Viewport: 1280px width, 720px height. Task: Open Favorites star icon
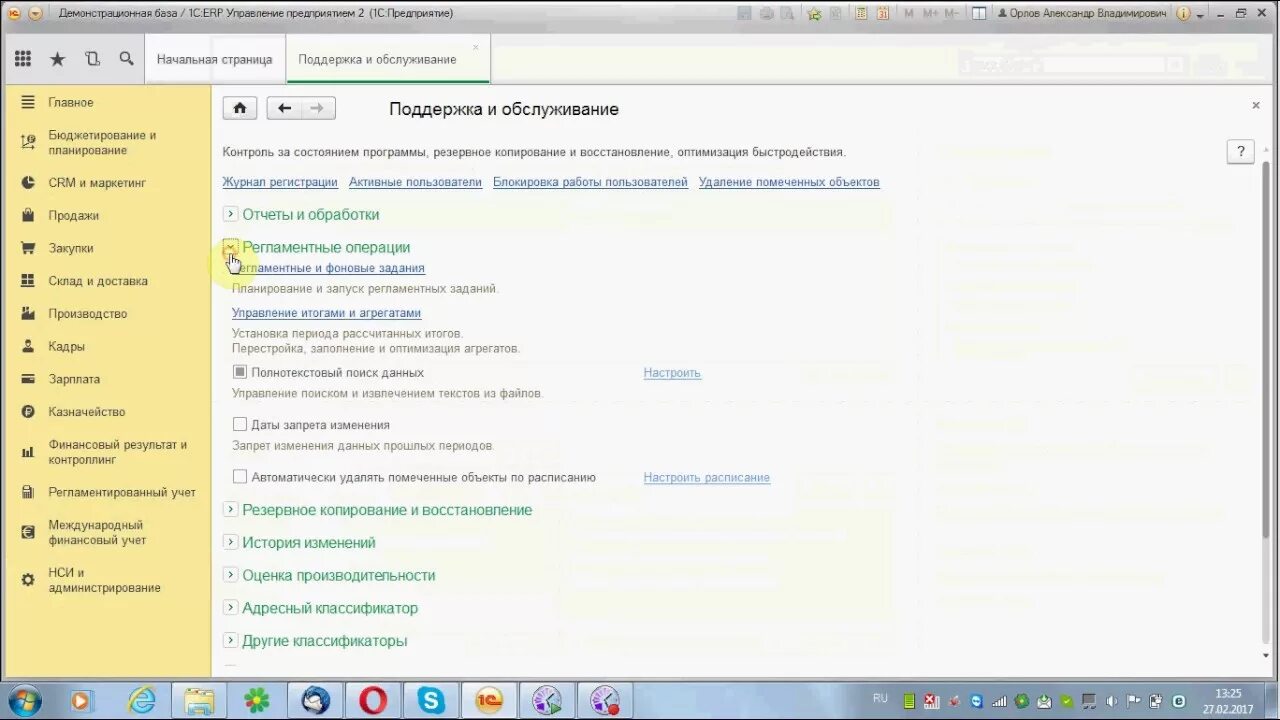[x=57, y=59]
